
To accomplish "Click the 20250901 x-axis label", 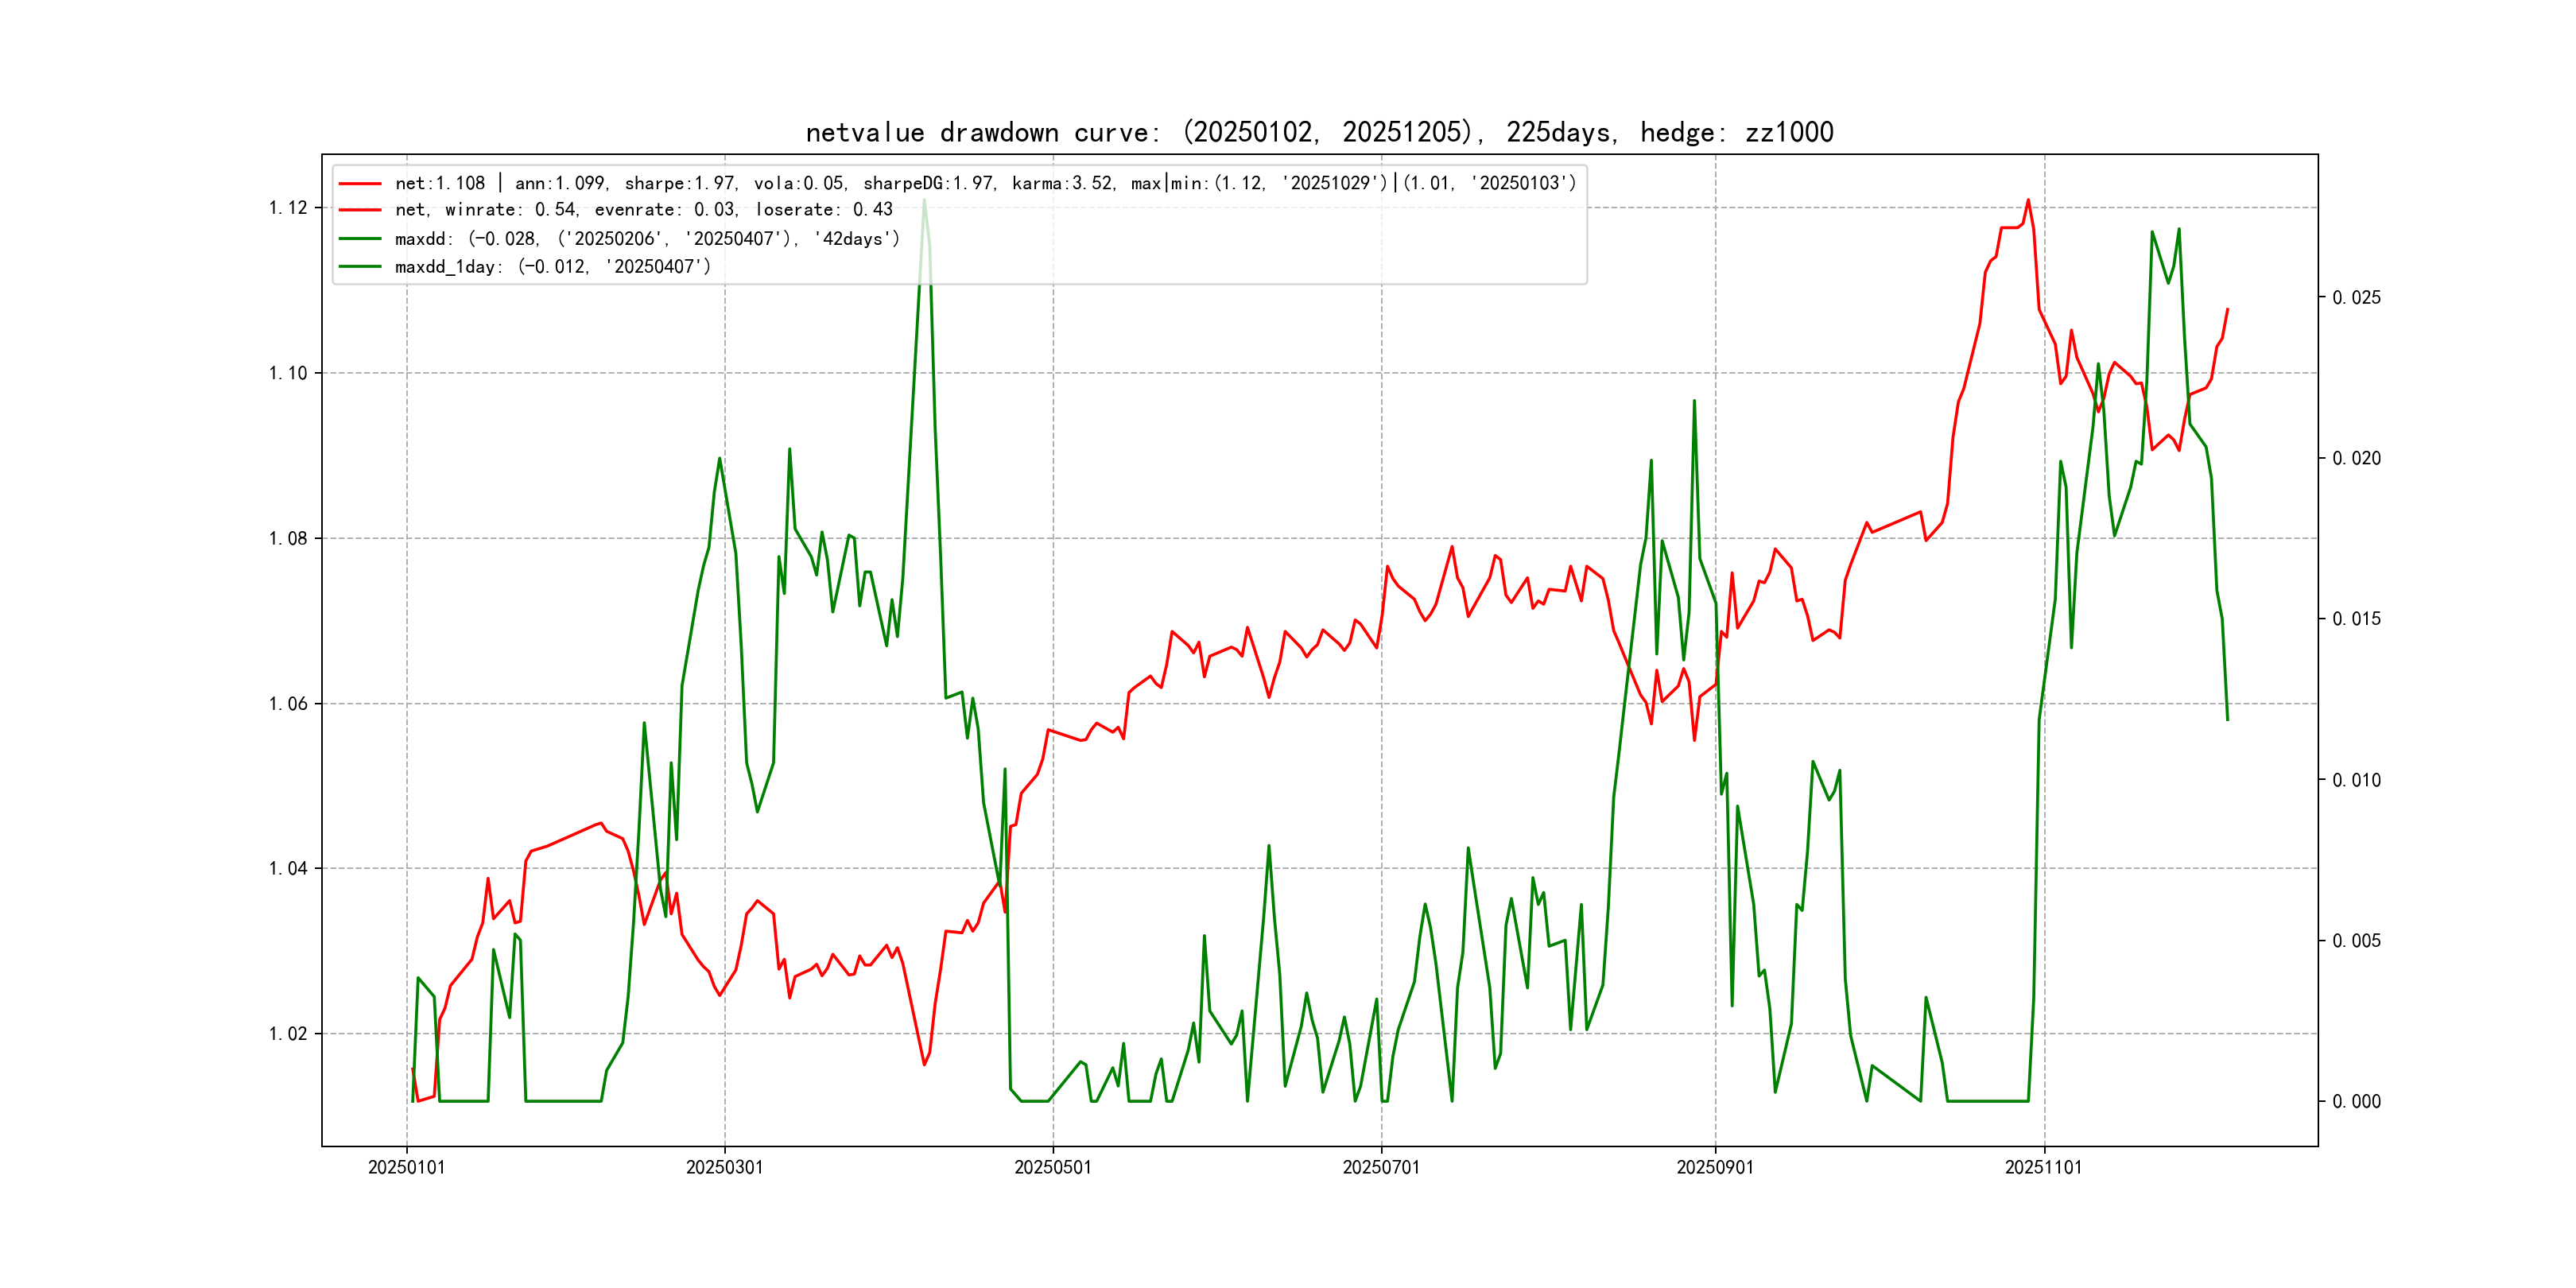I will [x=1714, y=1167].
